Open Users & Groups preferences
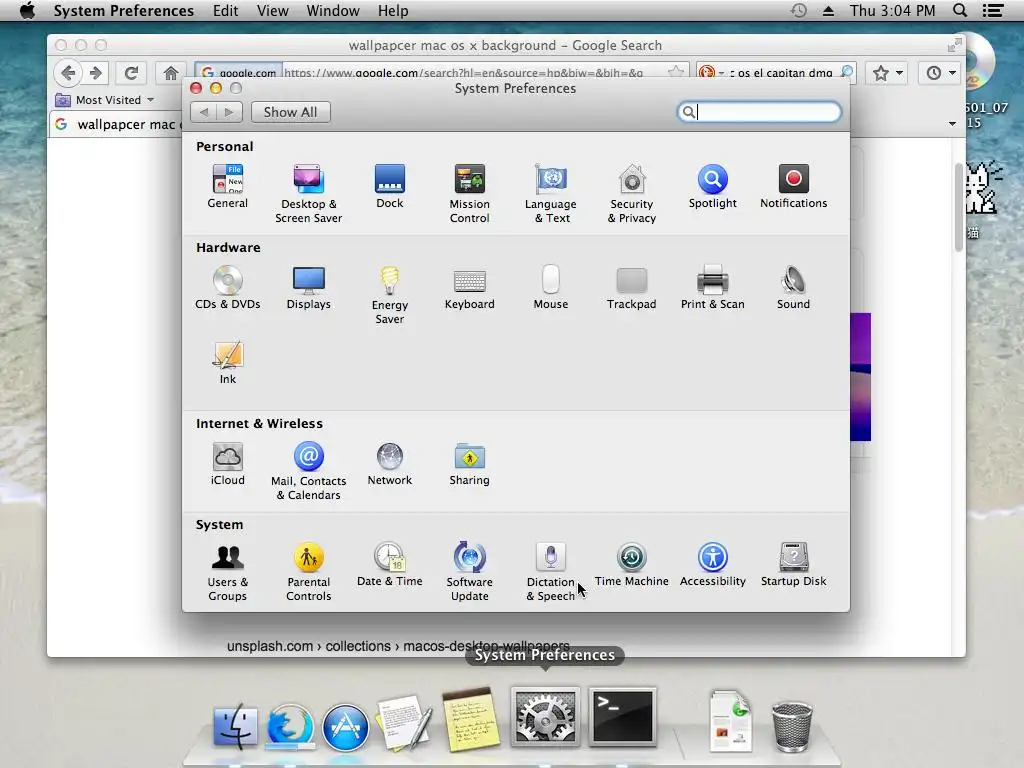 [x=227, y=572]
